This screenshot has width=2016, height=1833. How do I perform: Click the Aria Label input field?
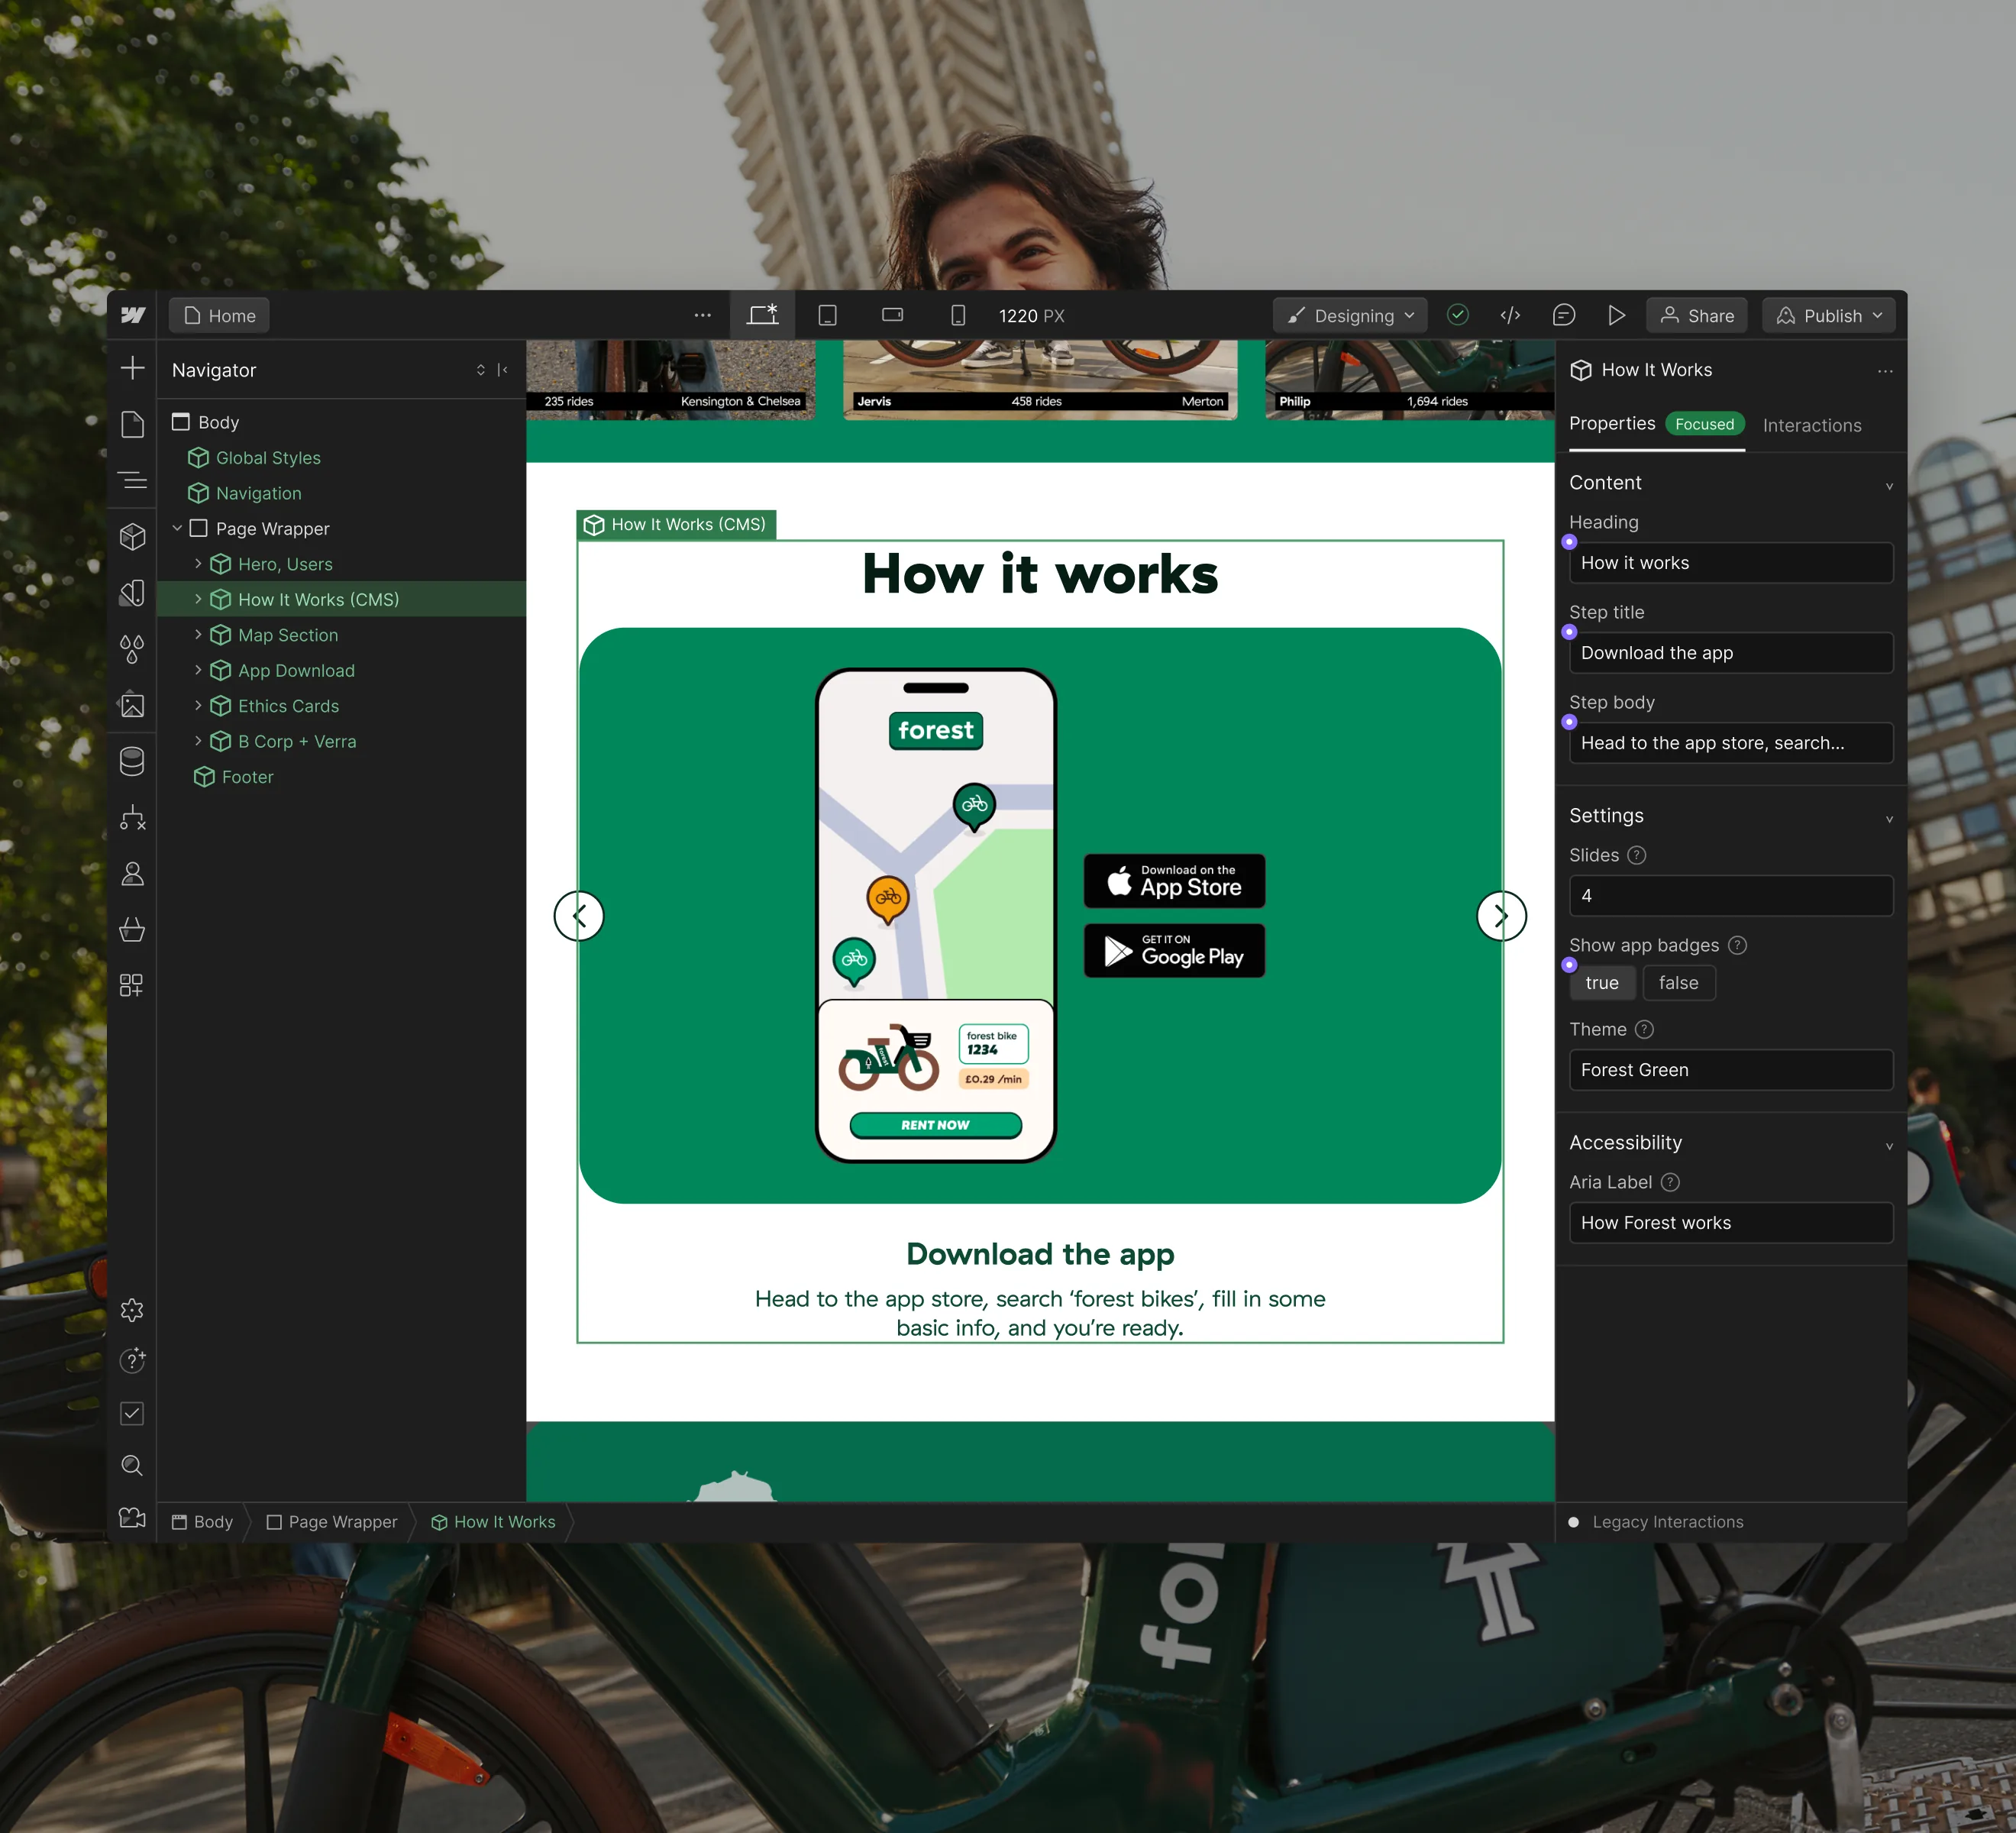point(1731,1223)
